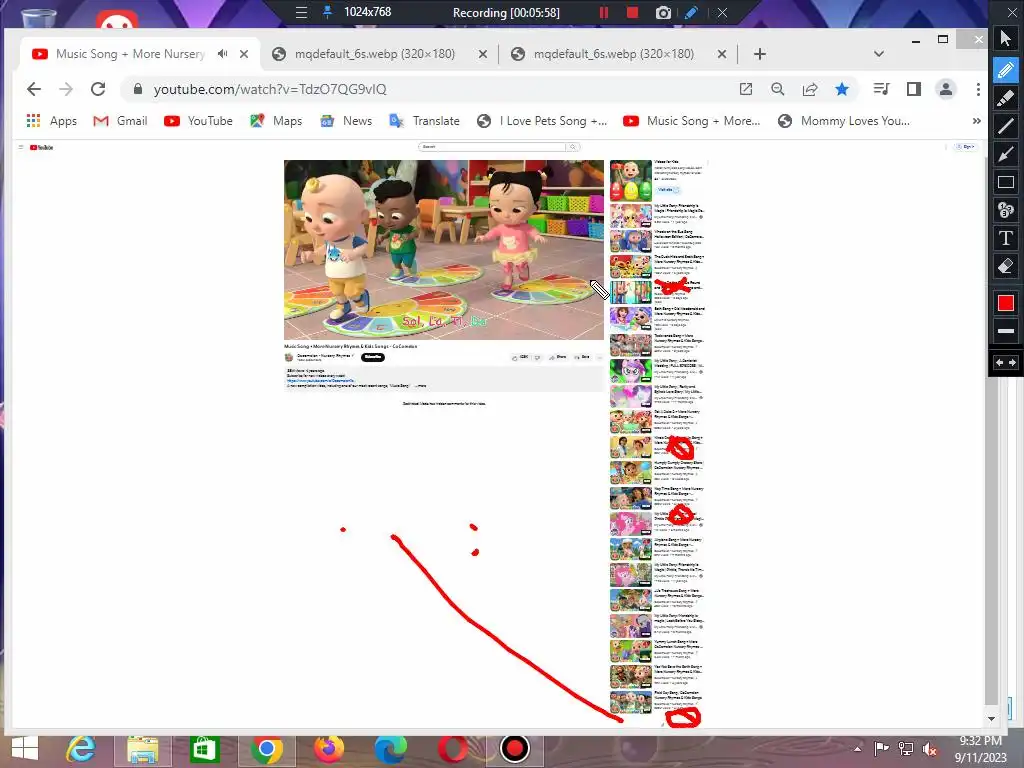Click the YouTube video player

pos(443,249)
